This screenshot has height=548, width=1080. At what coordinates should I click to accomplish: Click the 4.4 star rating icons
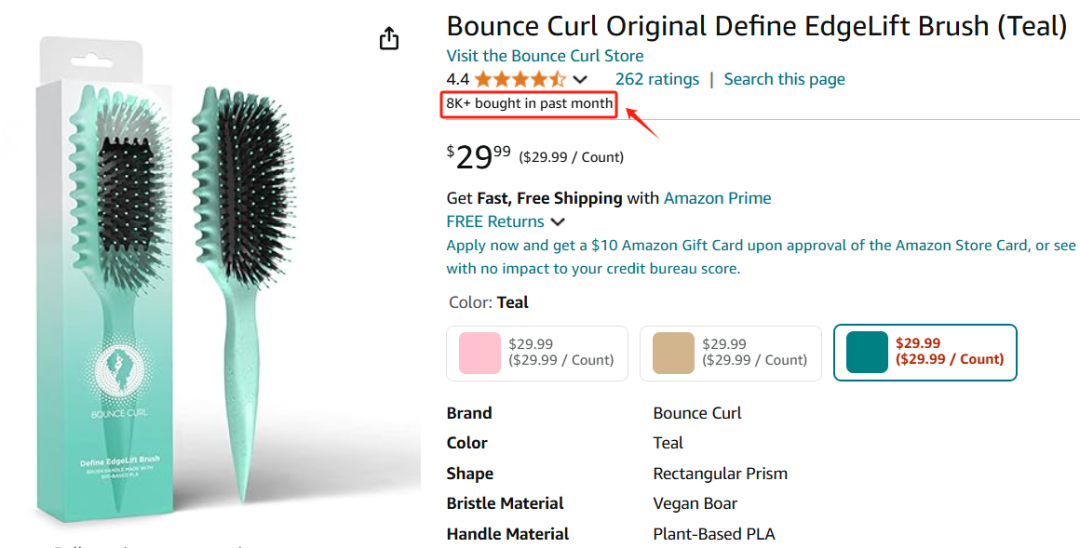[x=520, y=80]
